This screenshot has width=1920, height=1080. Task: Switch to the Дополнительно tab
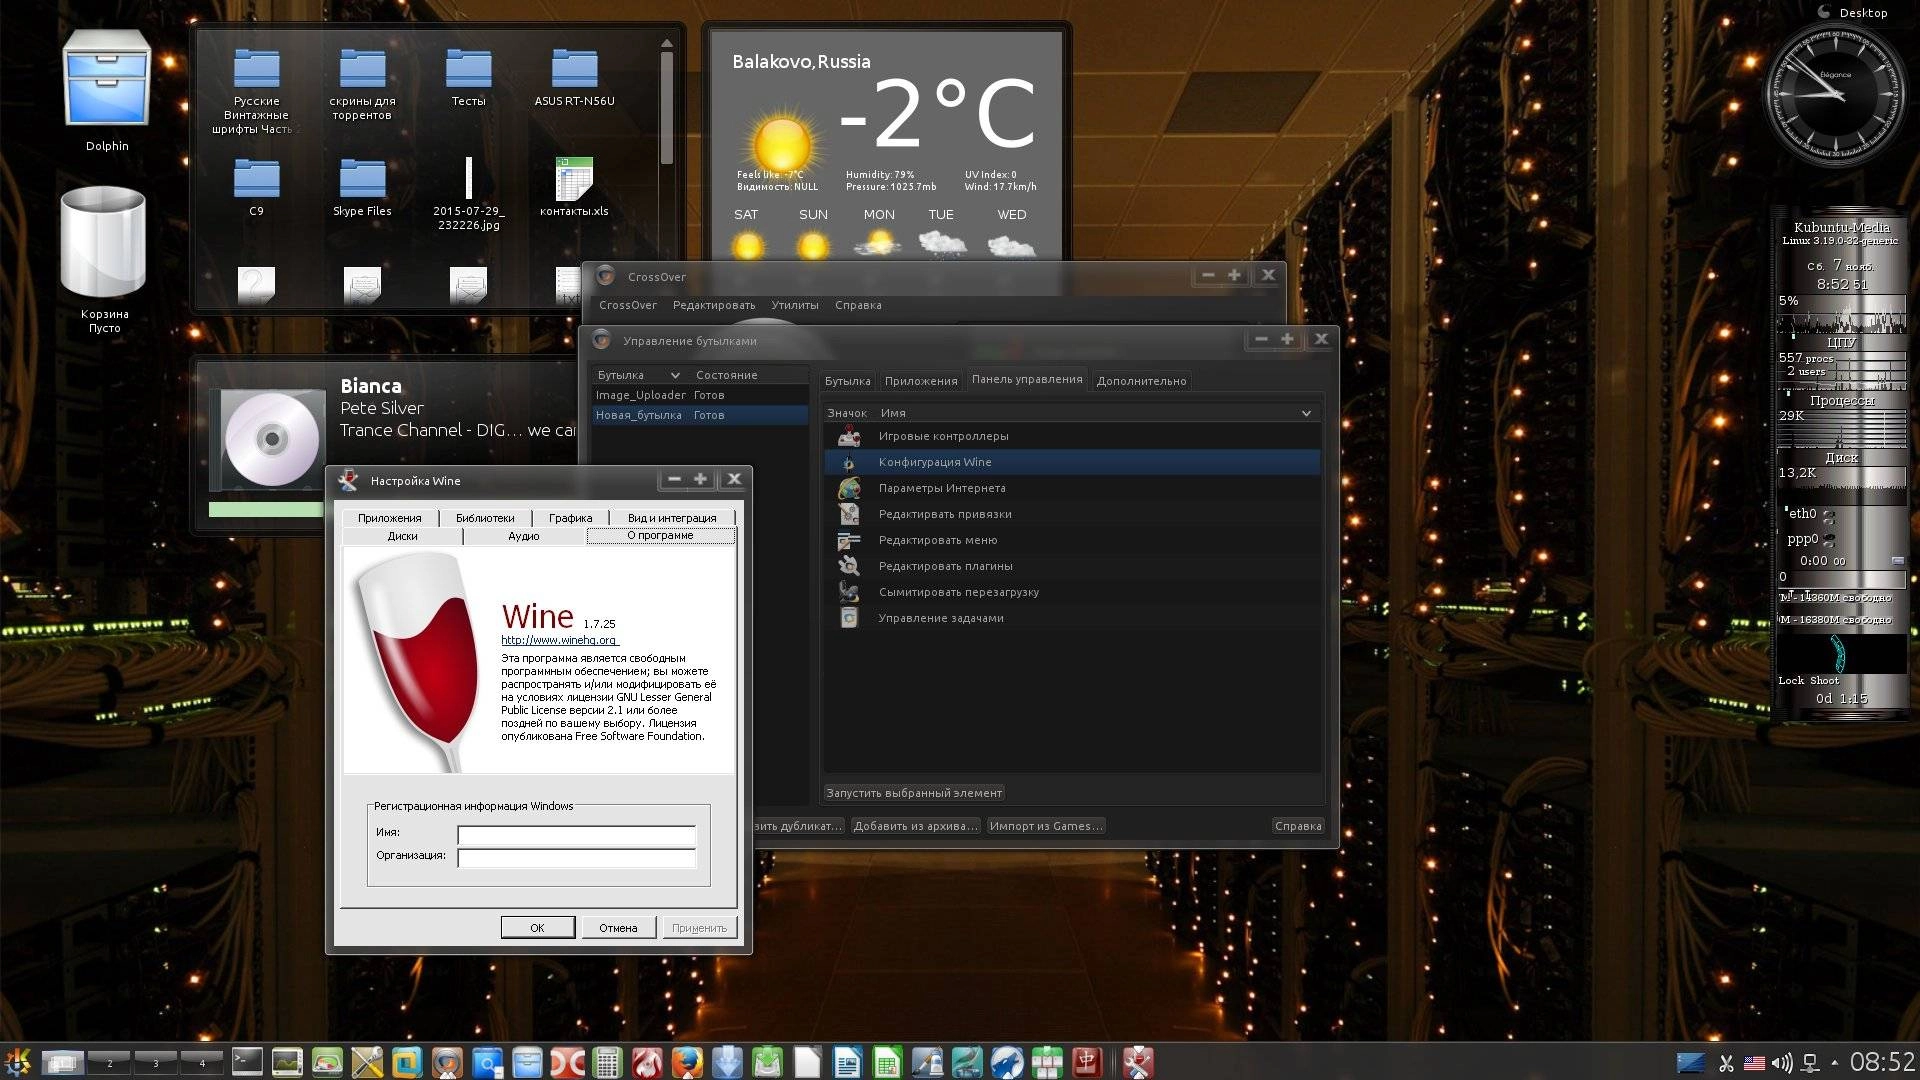click(x=1141, y=381)
